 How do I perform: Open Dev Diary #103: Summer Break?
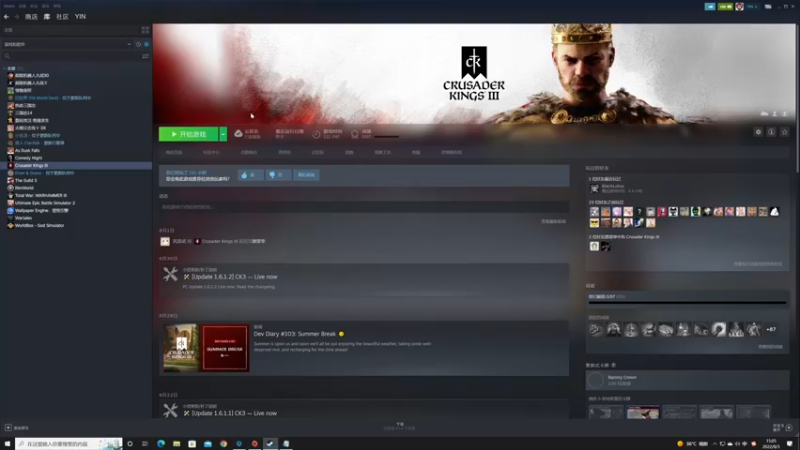pos(295,334)
